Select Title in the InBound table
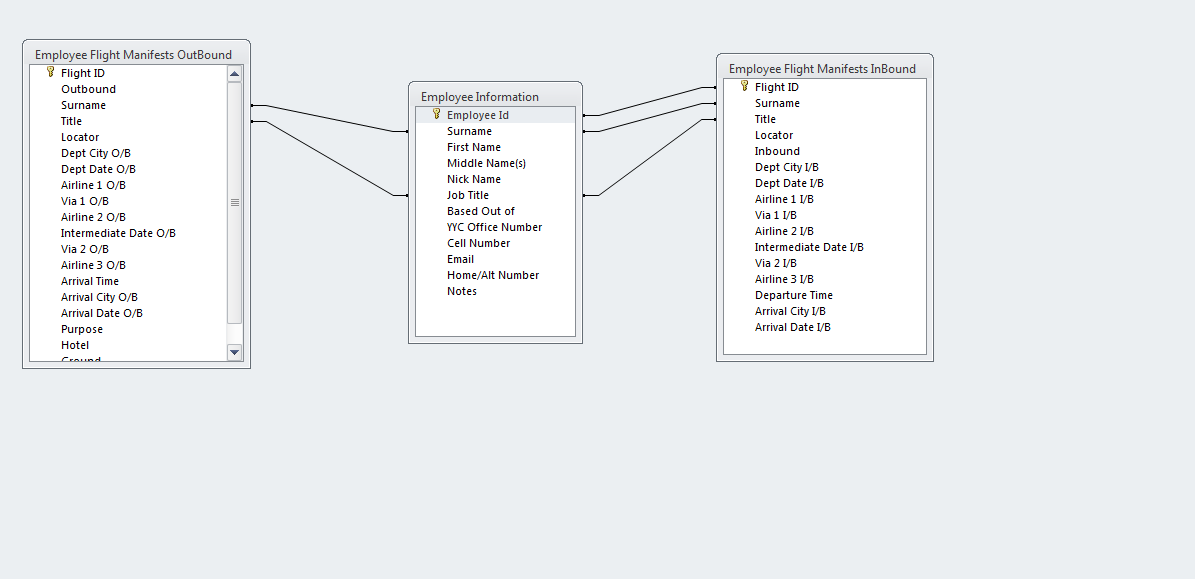1195x579 pixels. (765, 119)
